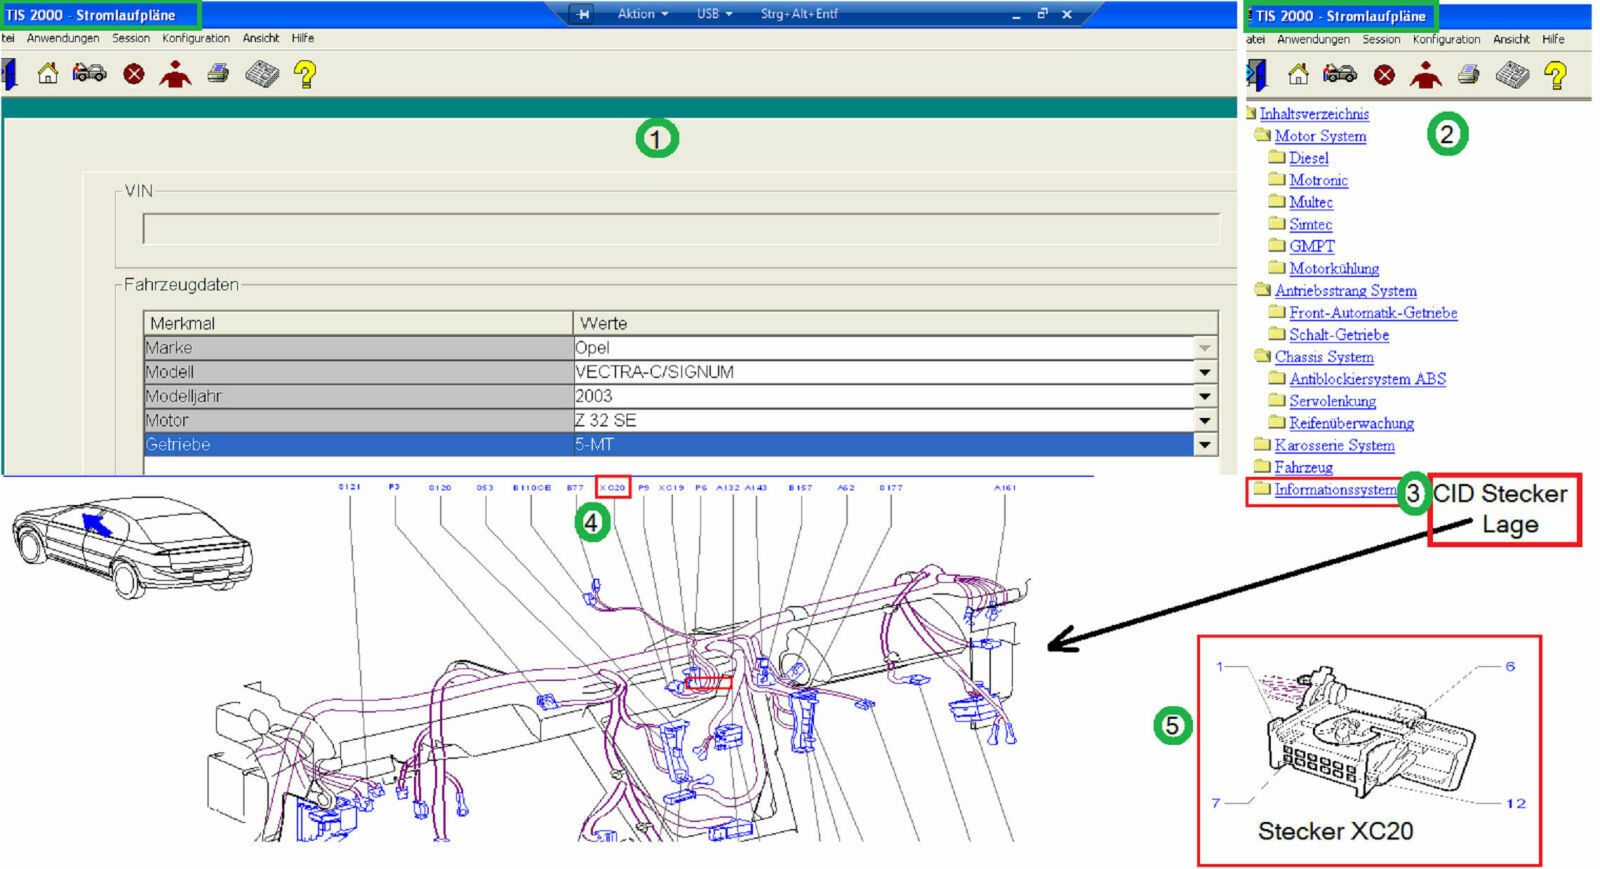Click the pin icon left of the Aktion menu
This screenshot has height=869, width=1600.
584,14
